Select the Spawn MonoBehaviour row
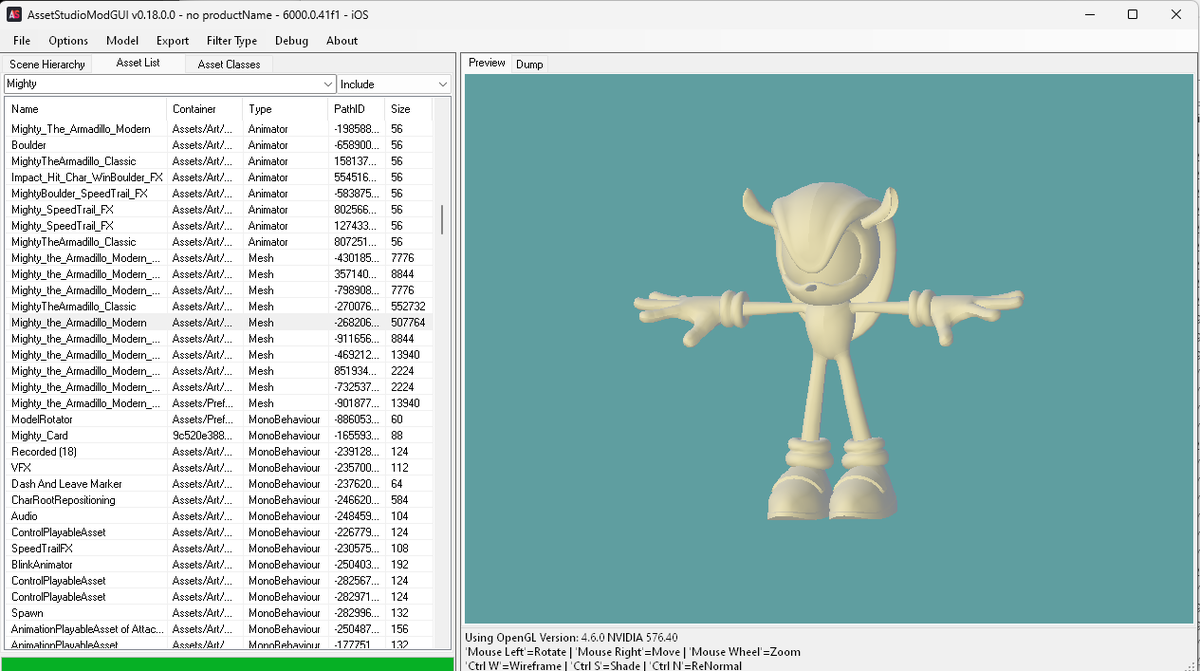The image size is (1200, 671). 219,612
